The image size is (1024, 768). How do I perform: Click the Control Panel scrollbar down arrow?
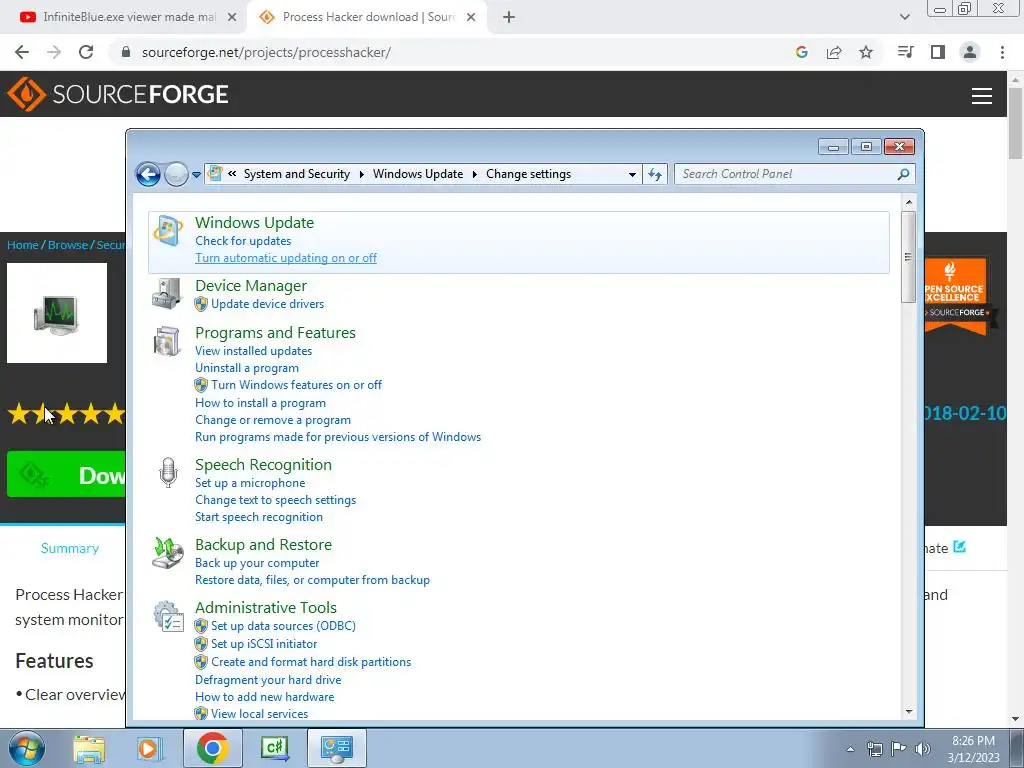point(908,712)
